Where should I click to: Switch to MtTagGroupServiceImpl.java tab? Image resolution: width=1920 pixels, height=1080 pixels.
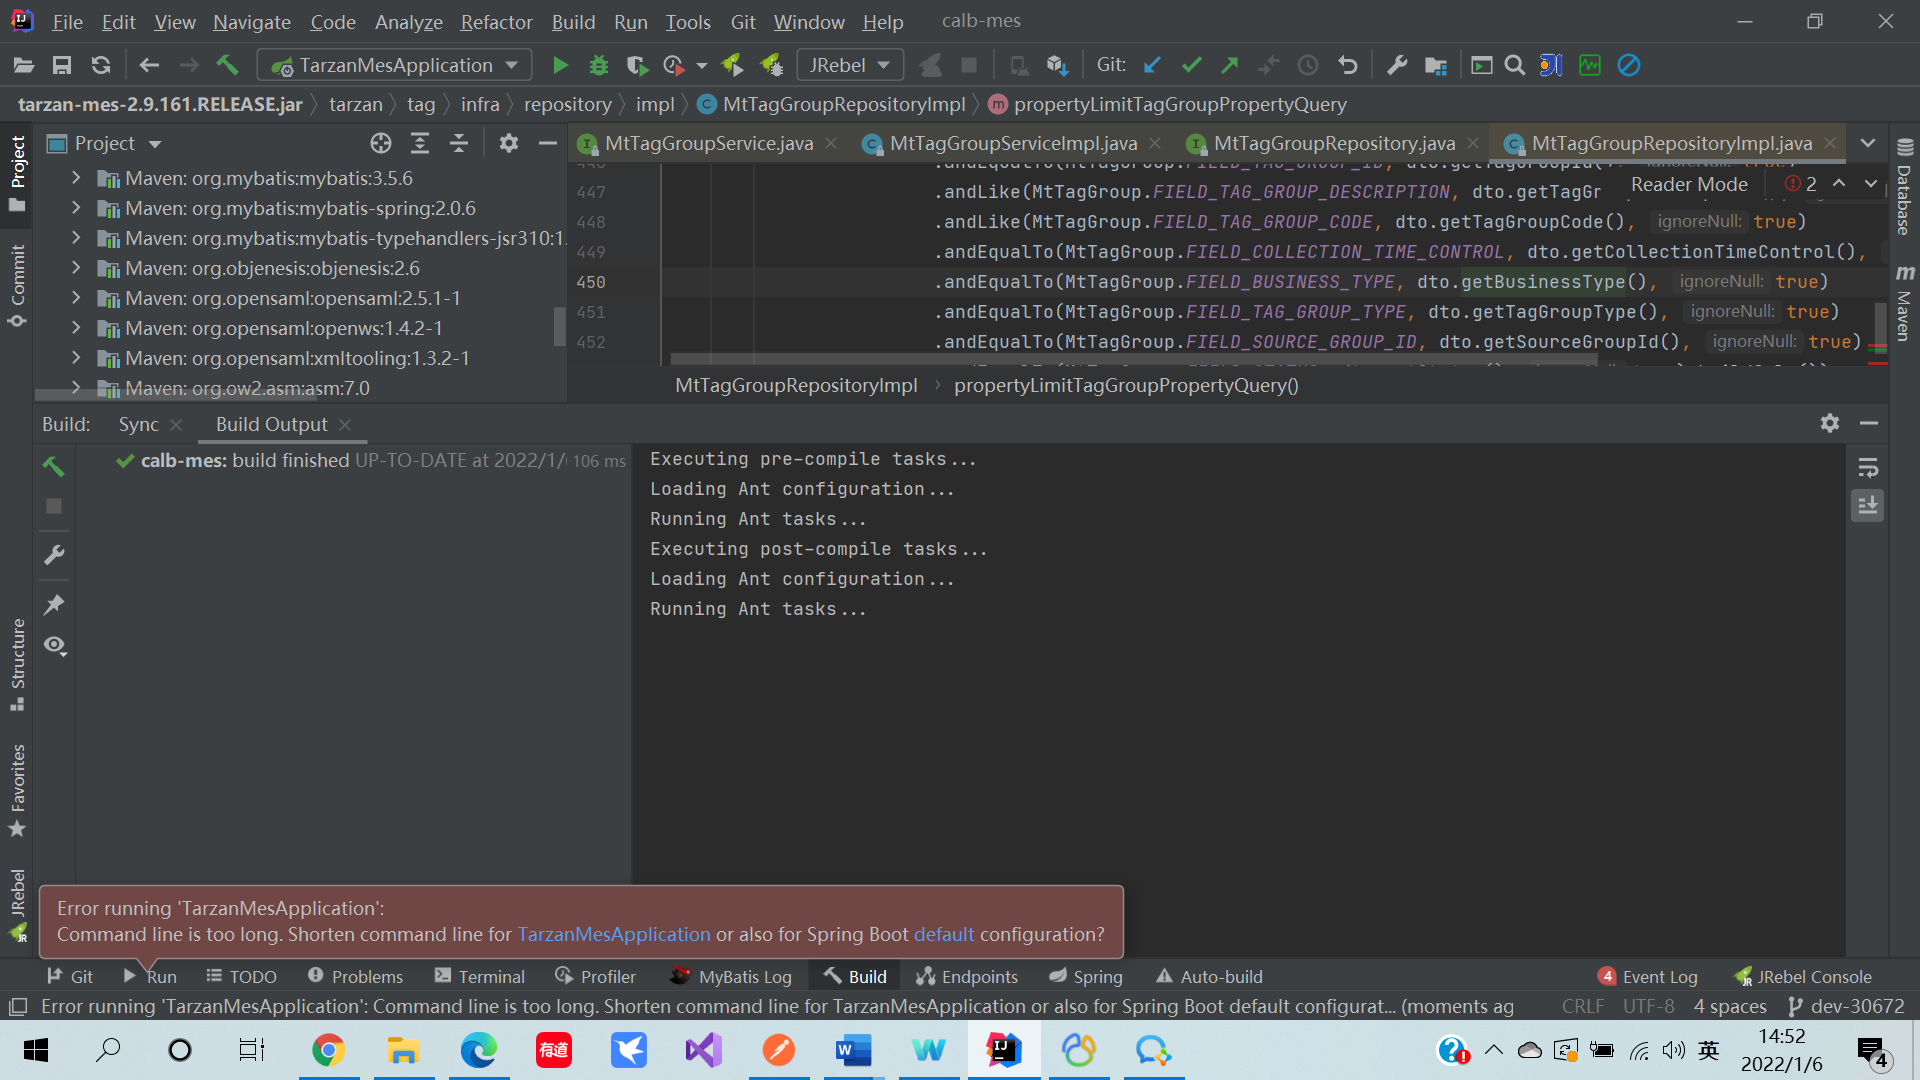[1012, 143]
